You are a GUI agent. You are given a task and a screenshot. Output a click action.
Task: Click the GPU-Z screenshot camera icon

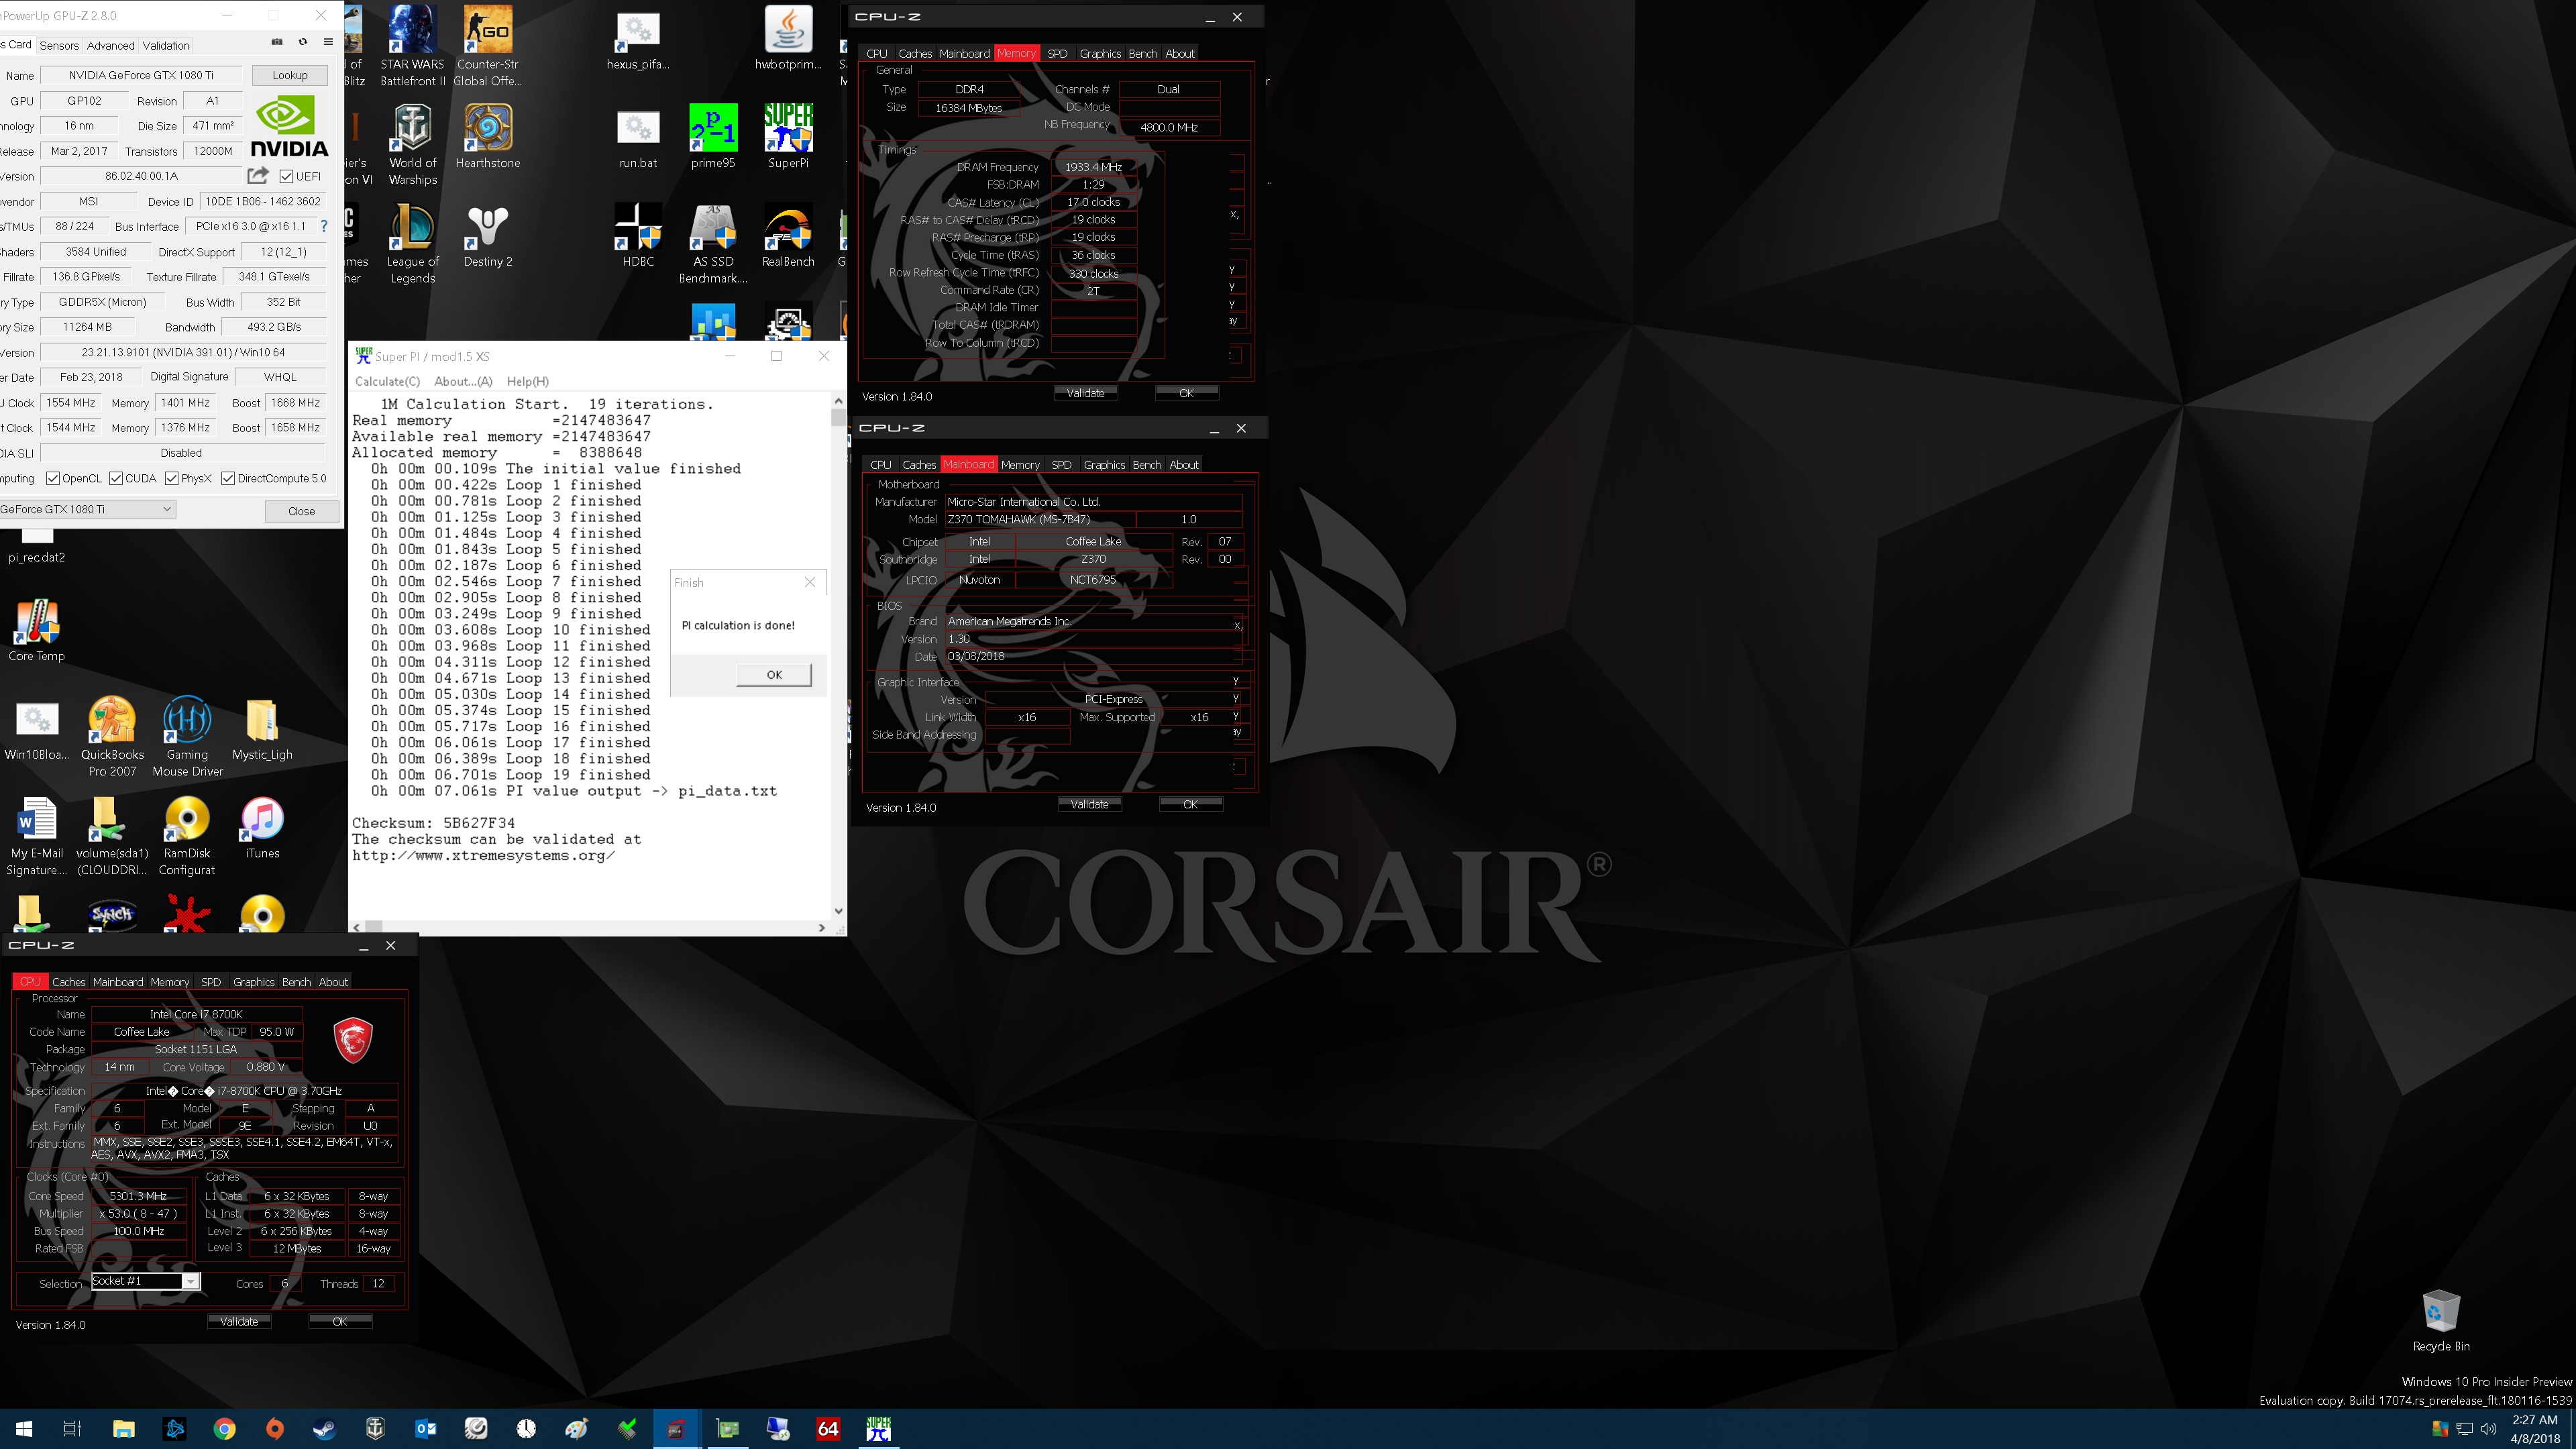tap(277, 42)
